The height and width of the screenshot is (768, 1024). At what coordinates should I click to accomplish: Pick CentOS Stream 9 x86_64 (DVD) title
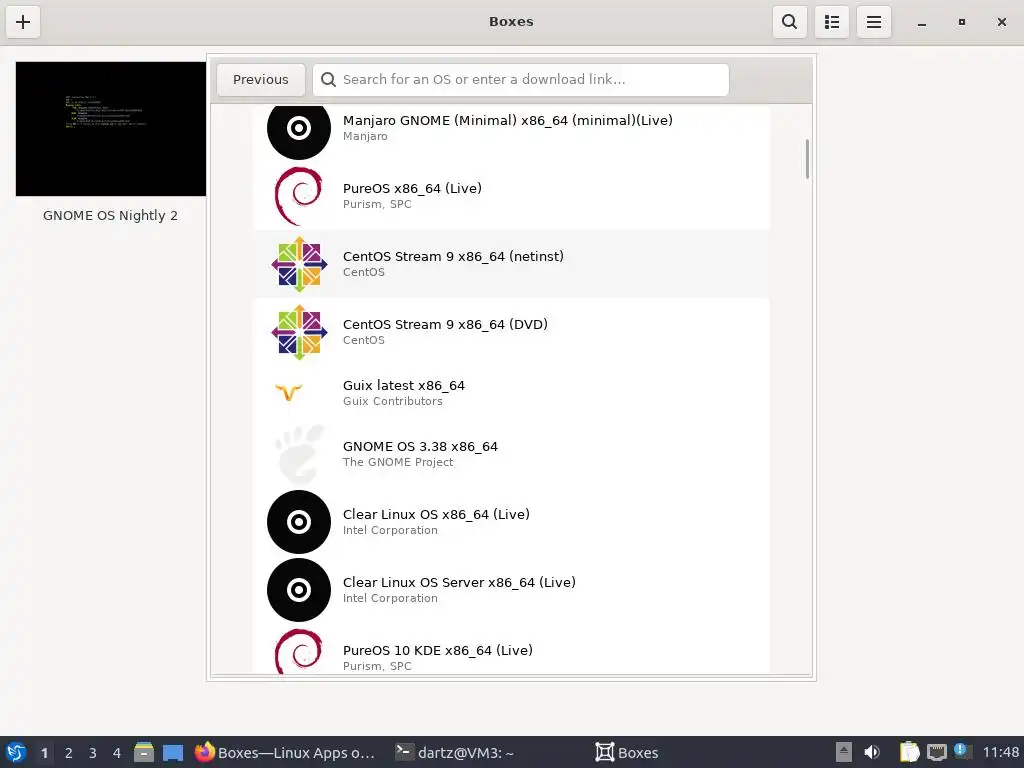445,324
